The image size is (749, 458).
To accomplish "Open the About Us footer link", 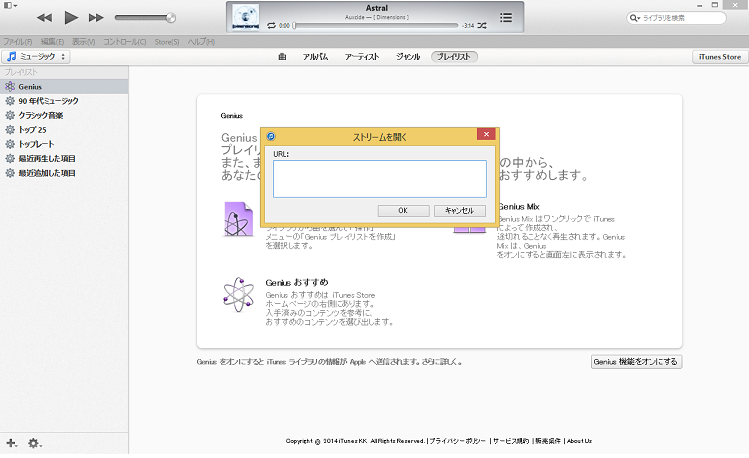I will (579, 441).
